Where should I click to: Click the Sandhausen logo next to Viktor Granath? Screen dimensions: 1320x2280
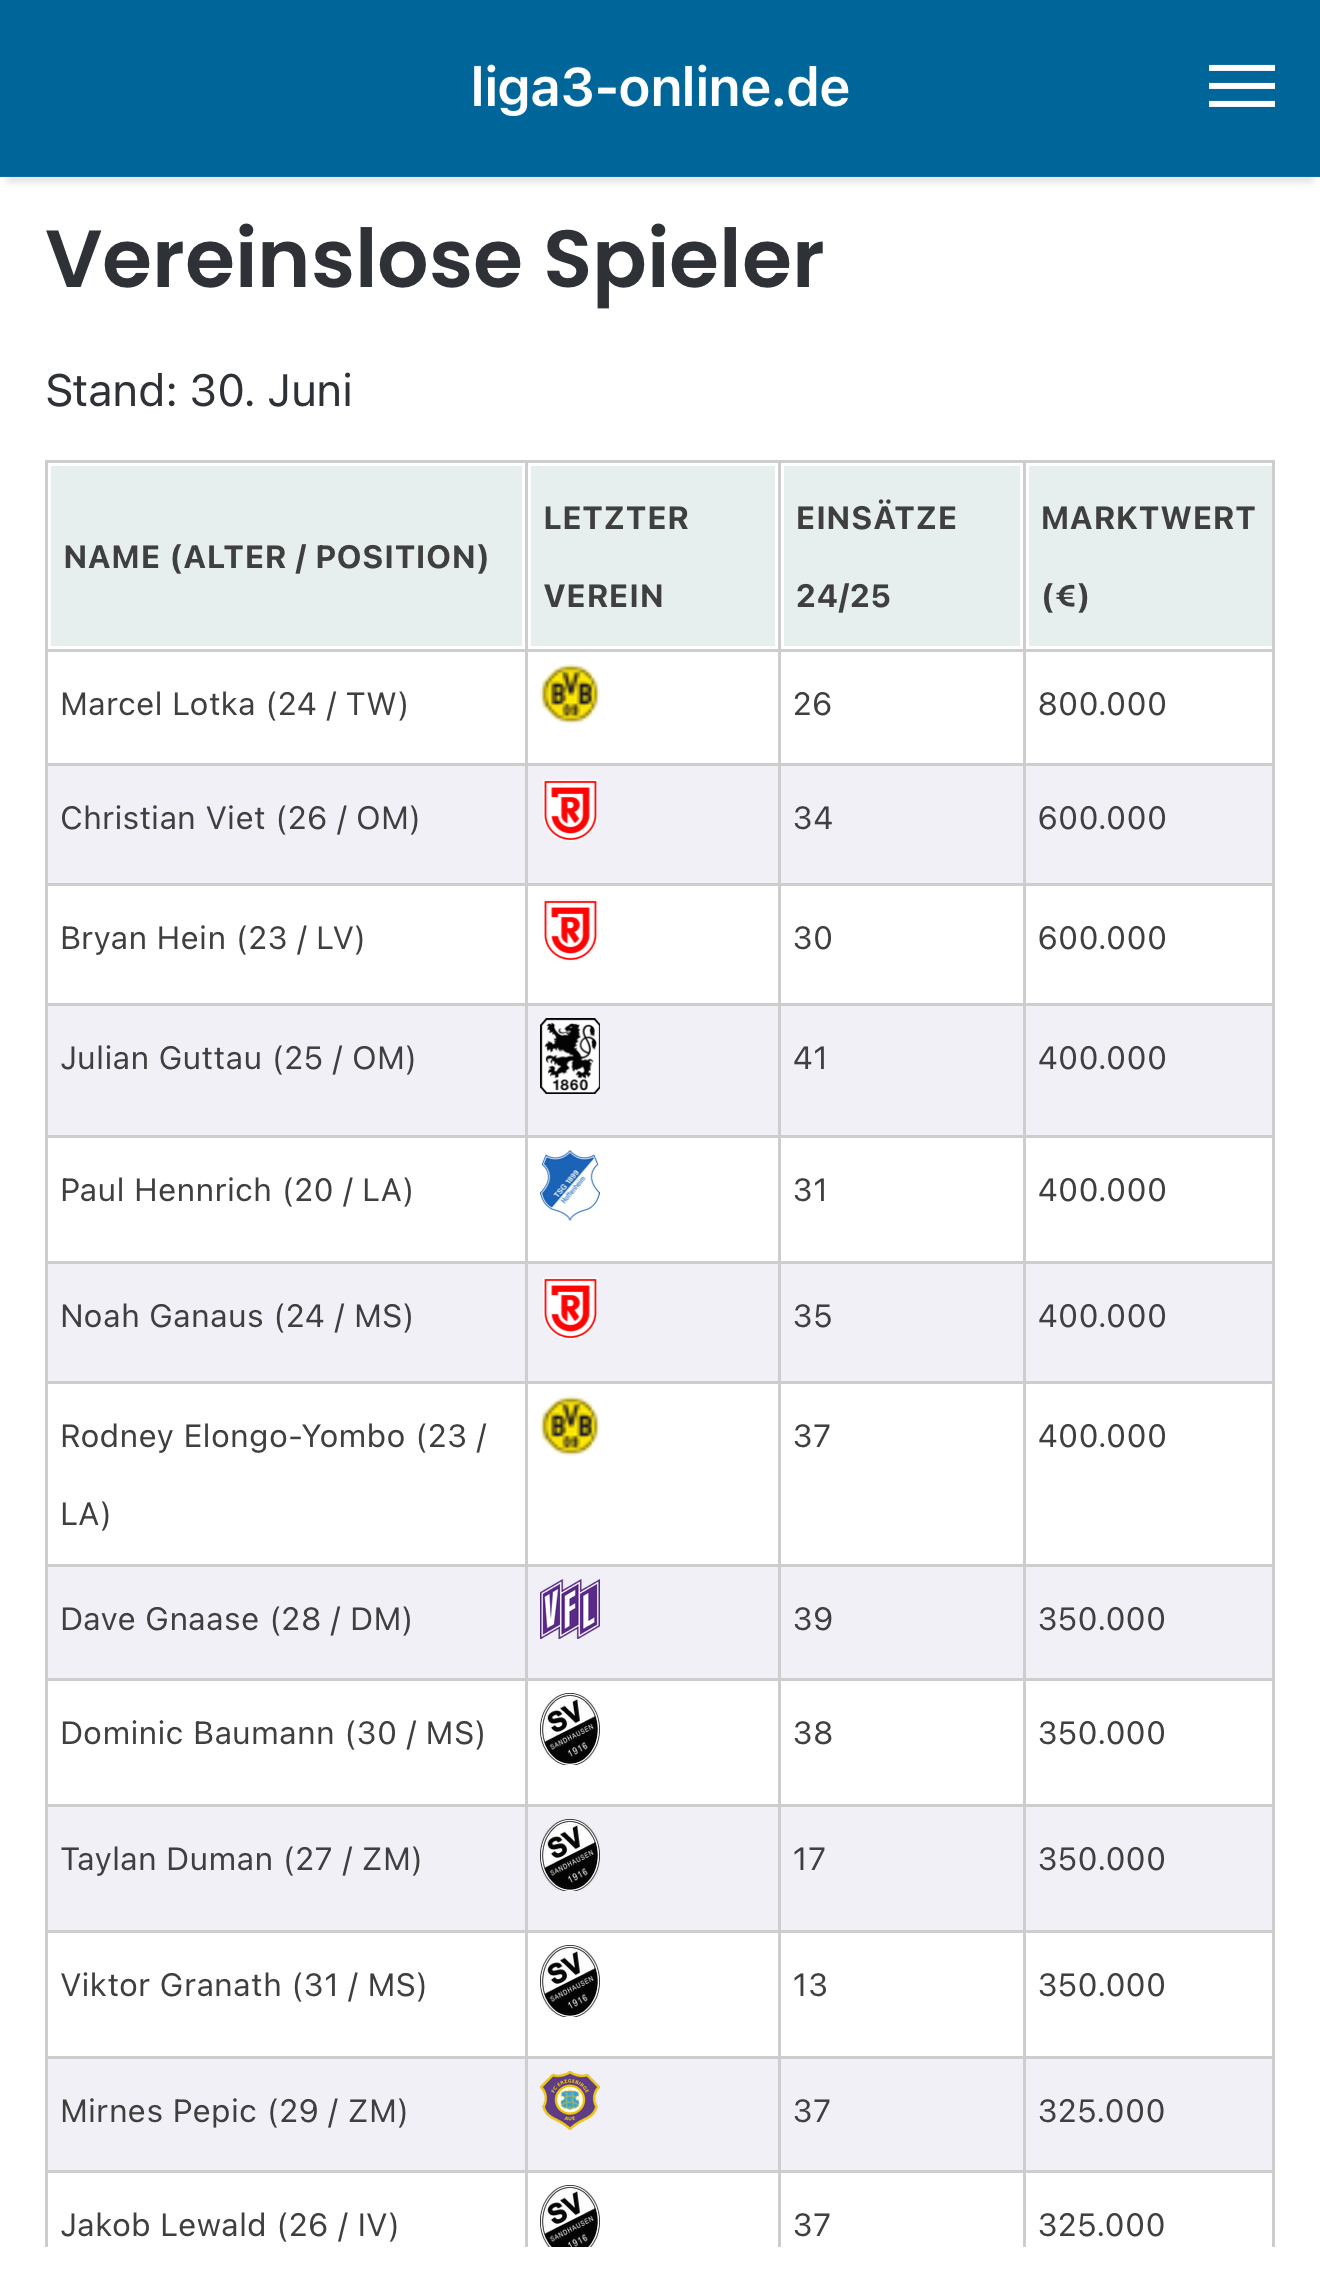point(570,1981)
